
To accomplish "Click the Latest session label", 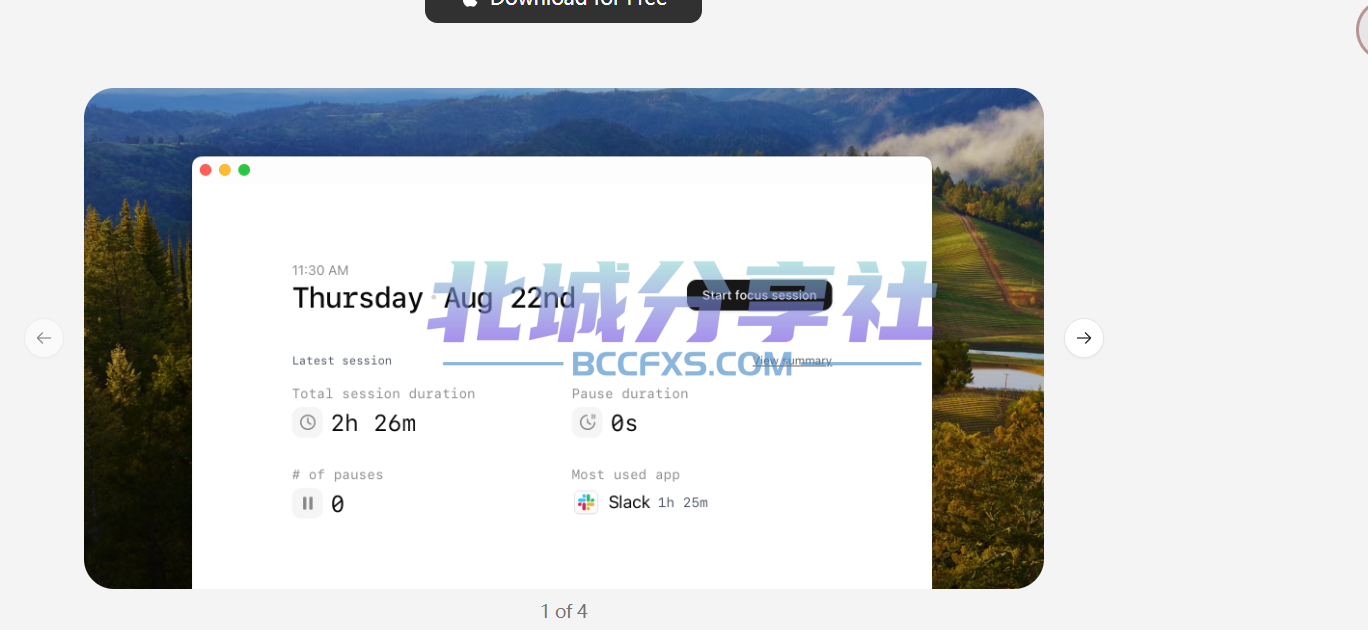I will [x=342, y=361].
